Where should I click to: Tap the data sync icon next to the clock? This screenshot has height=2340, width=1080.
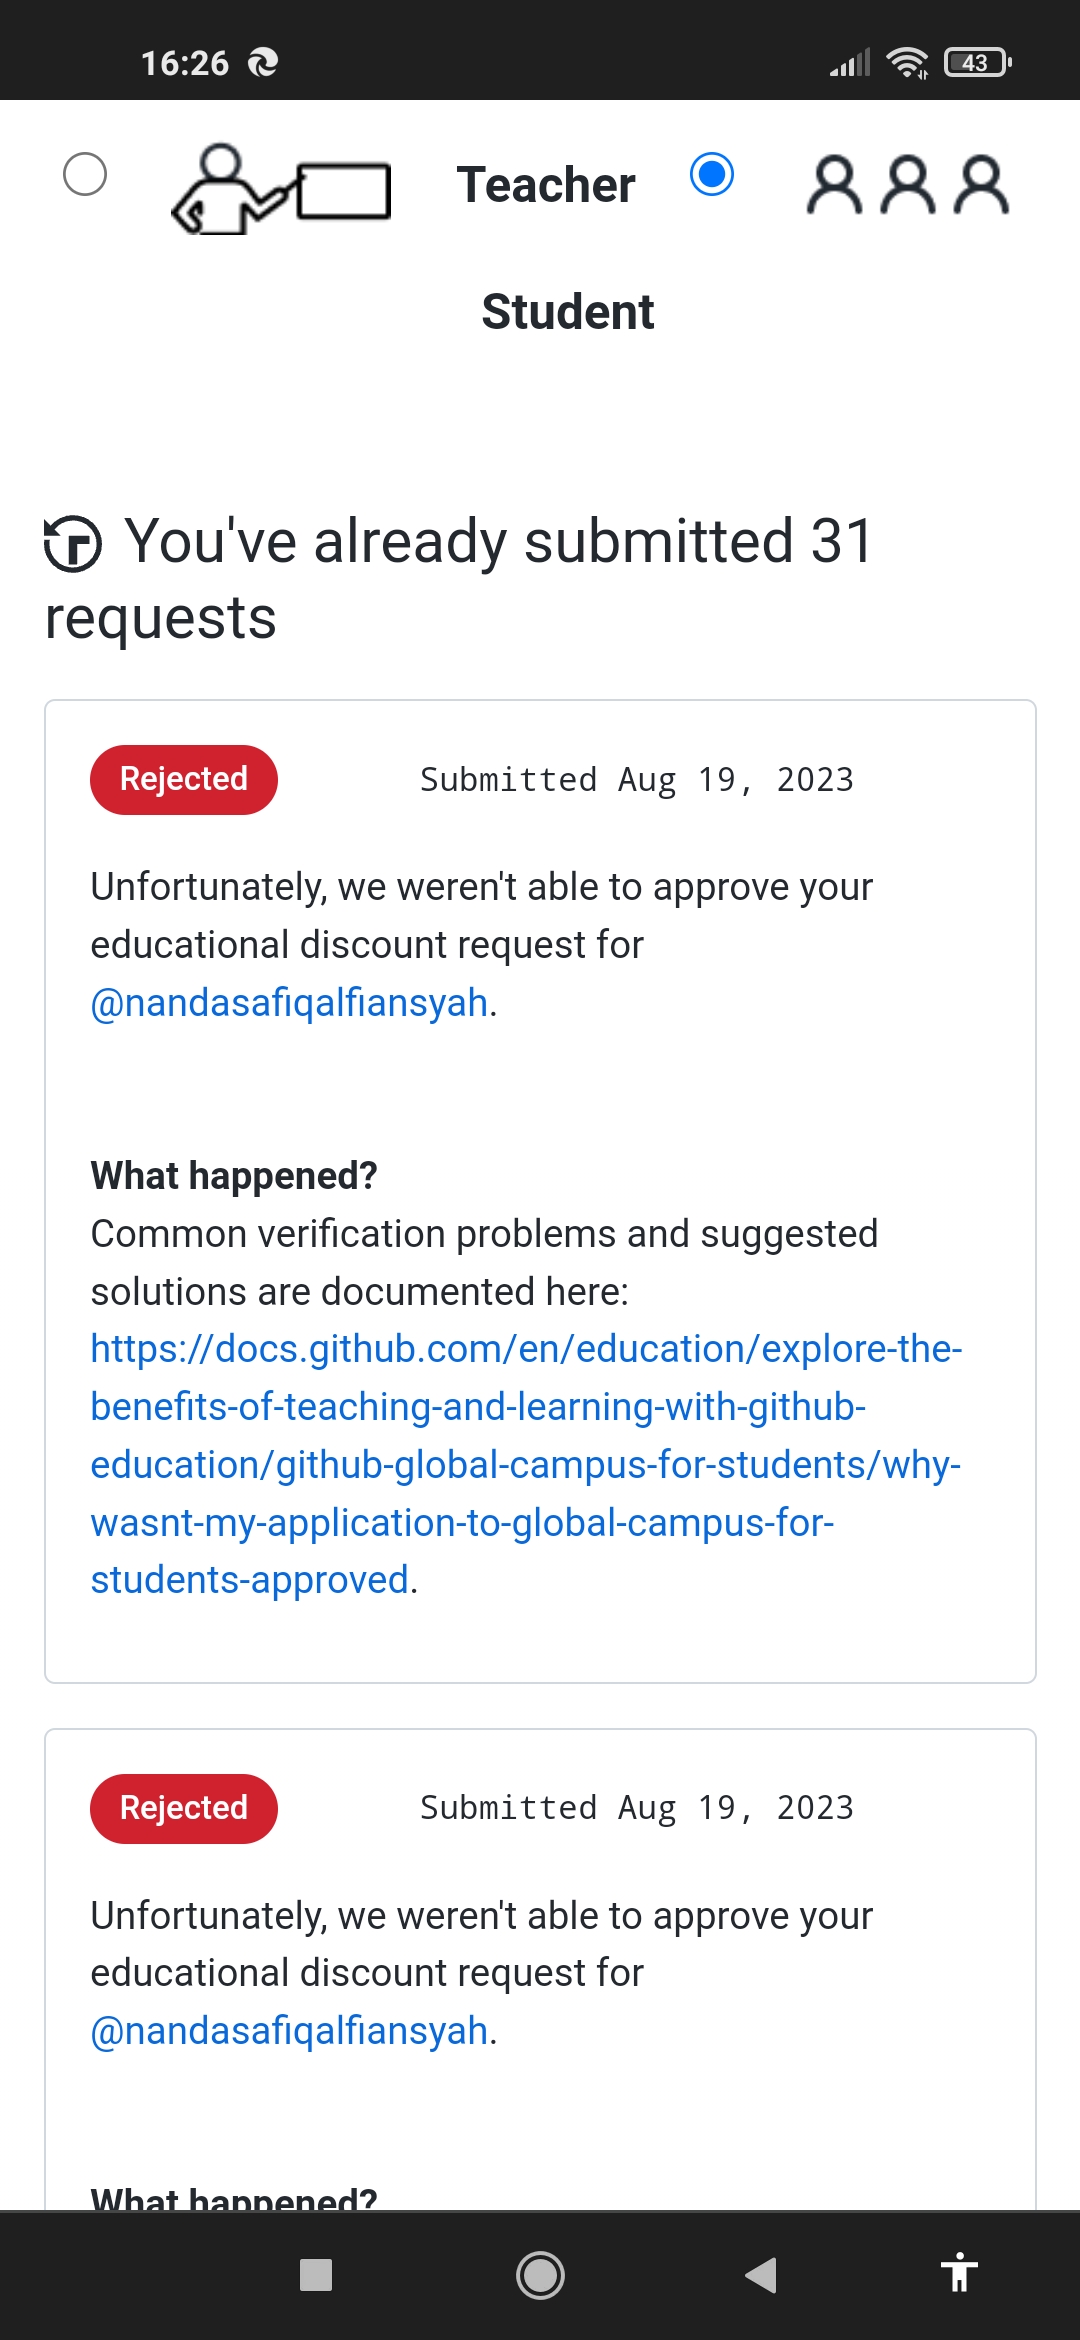click(262, 62)
